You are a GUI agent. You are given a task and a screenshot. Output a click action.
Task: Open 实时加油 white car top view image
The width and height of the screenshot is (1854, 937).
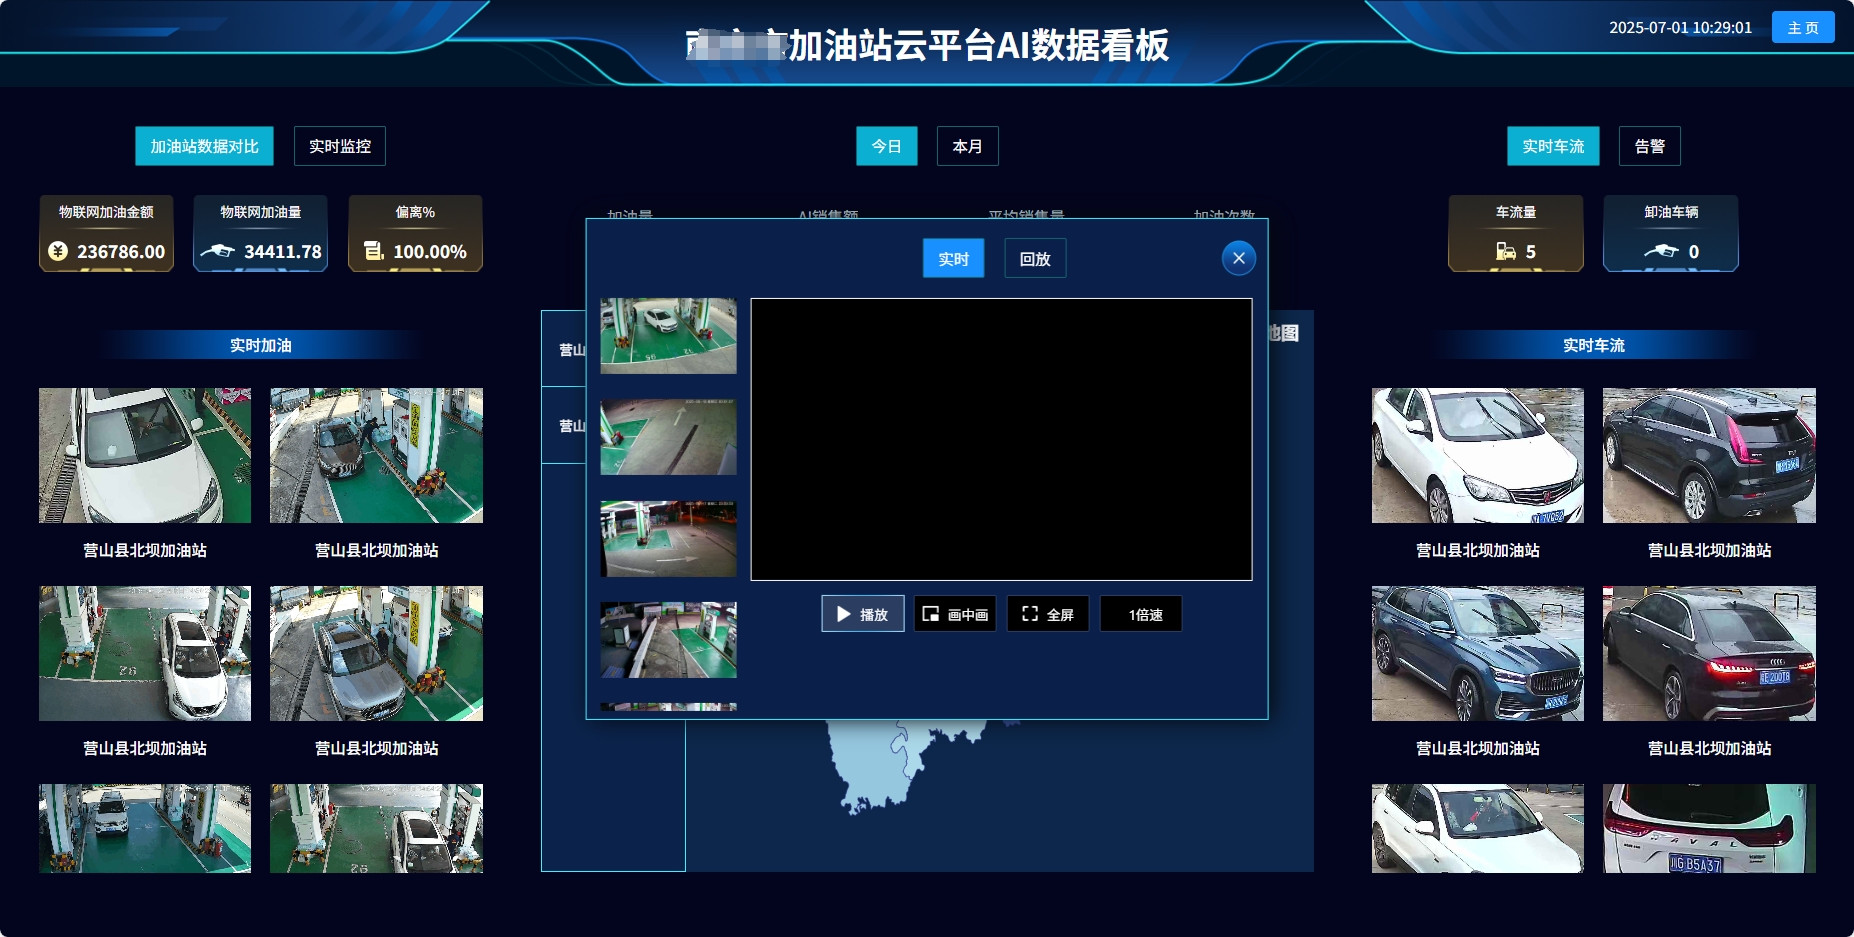coord(145,455)
